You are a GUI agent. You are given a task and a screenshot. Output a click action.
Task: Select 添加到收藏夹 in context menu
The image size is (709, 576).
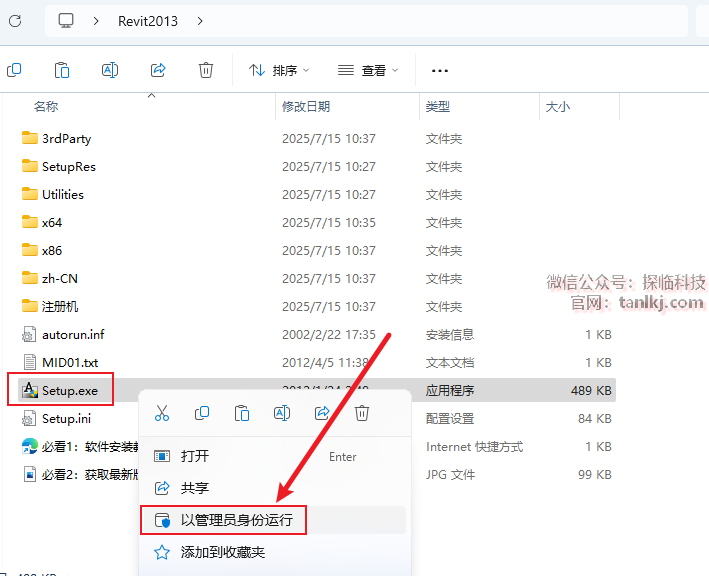tap(222, 552)
